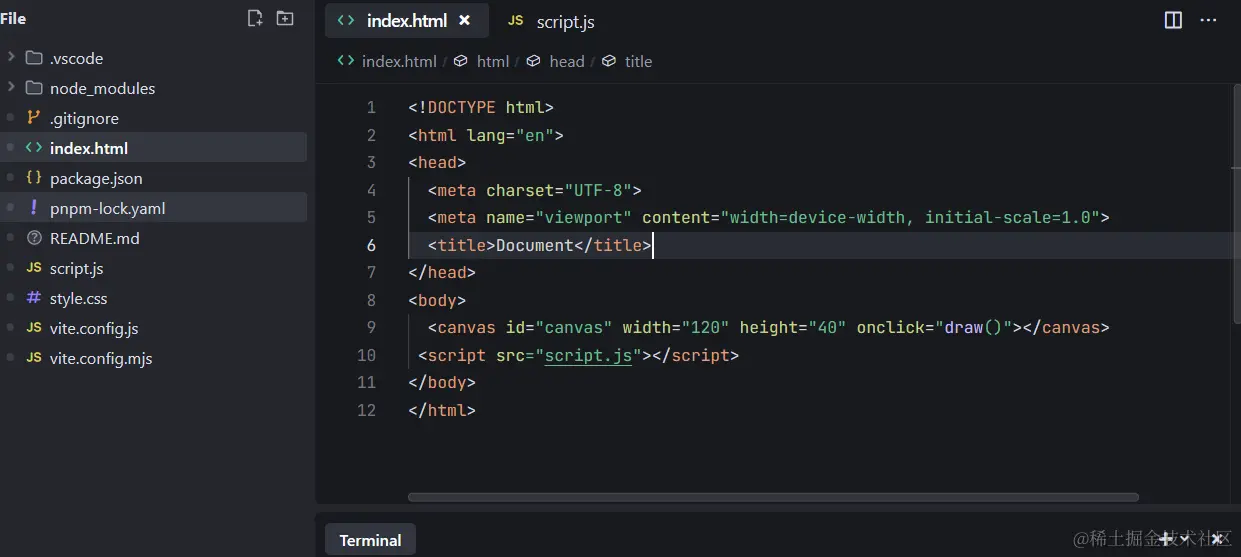1241x557 pixels.
Task: Split the editor with the layout icon
Action: [1174, 20]
